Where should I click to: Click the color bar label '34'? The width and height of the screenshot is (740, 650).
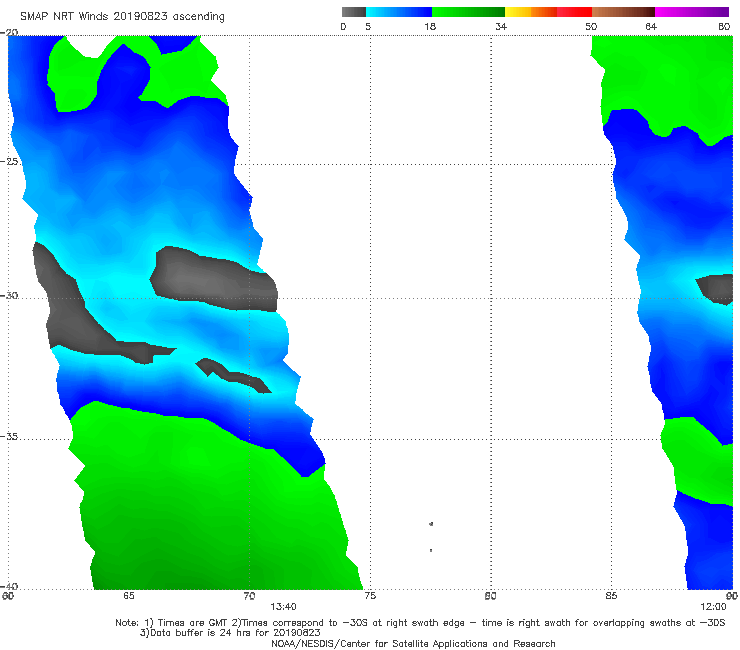click(501, 26)
